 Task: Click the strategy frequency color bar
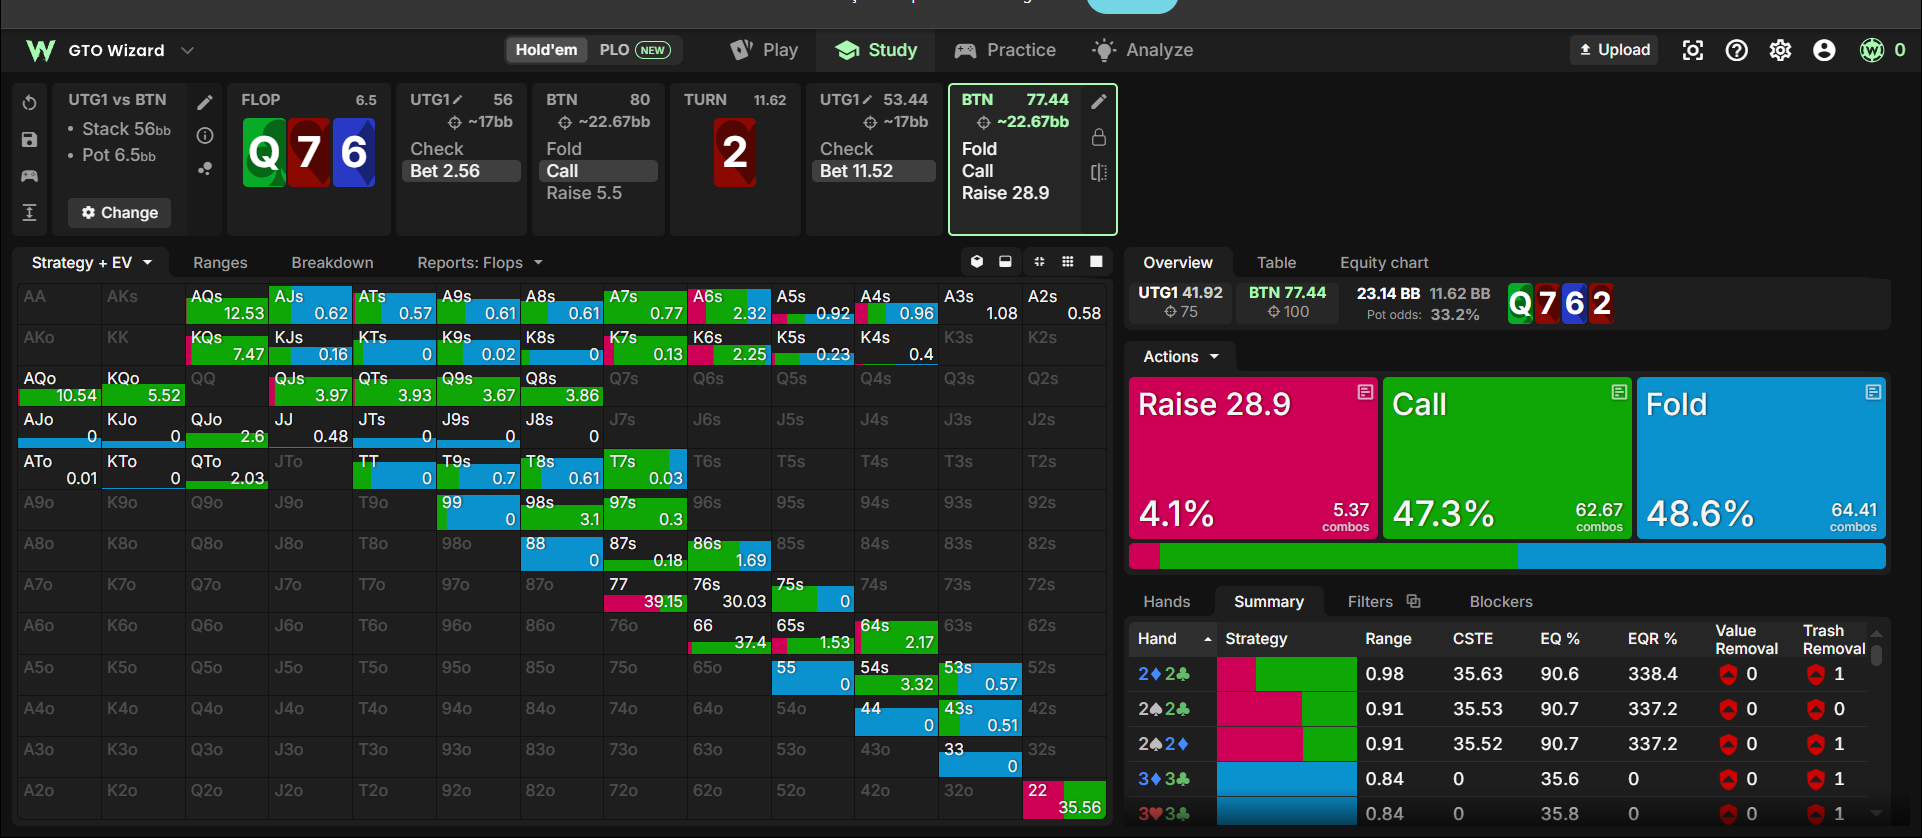(x=1507, y=556)
